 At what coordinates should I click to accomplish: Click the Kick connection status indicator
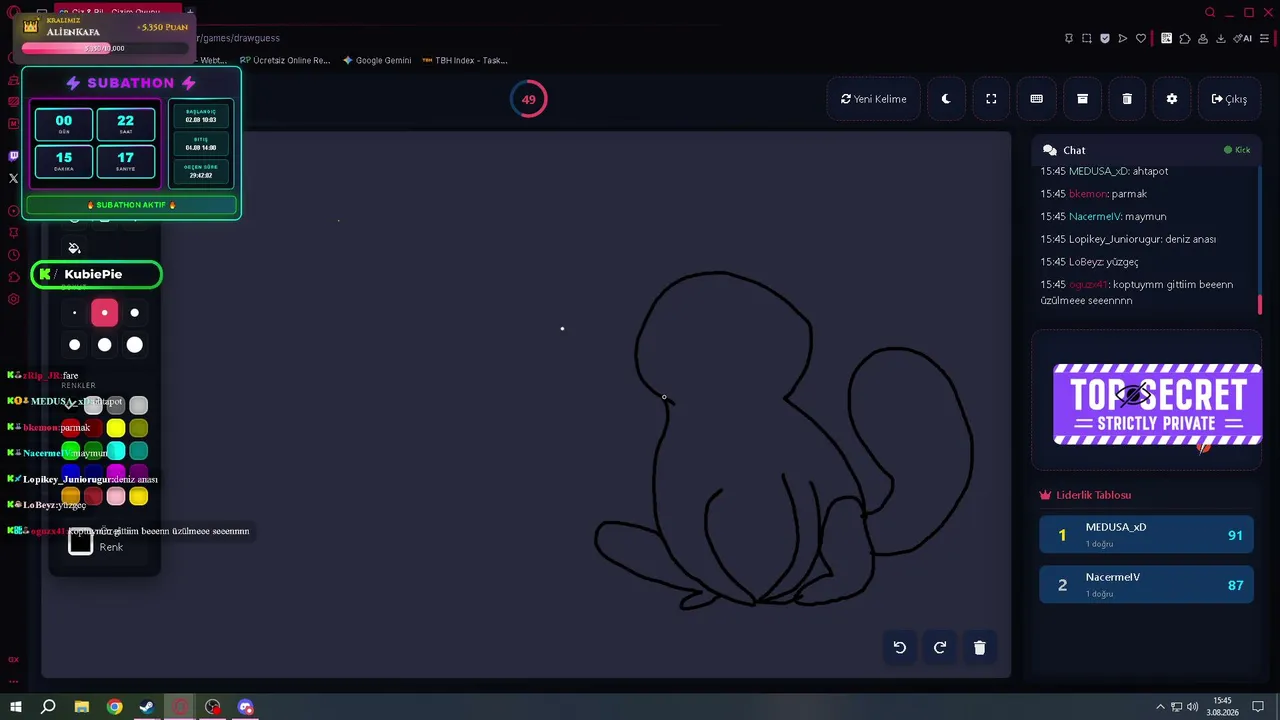1238,150
